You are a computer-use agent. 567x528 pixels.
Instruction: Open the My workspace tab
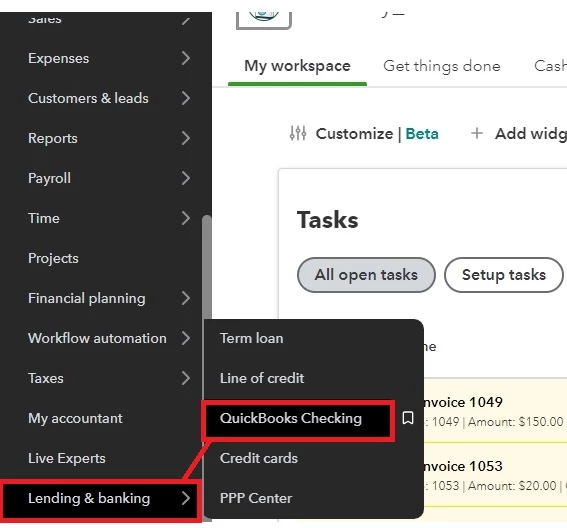point(297,66)
